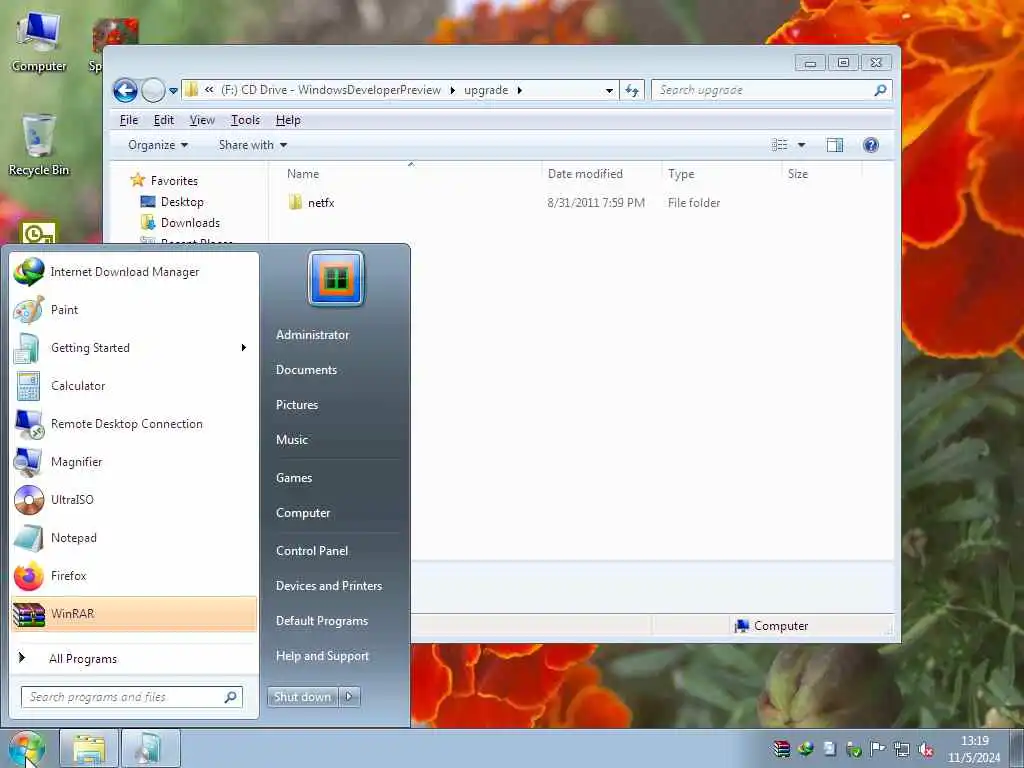Click the second pinned taskbar program
1024x768 pixels.
(151, 748)
